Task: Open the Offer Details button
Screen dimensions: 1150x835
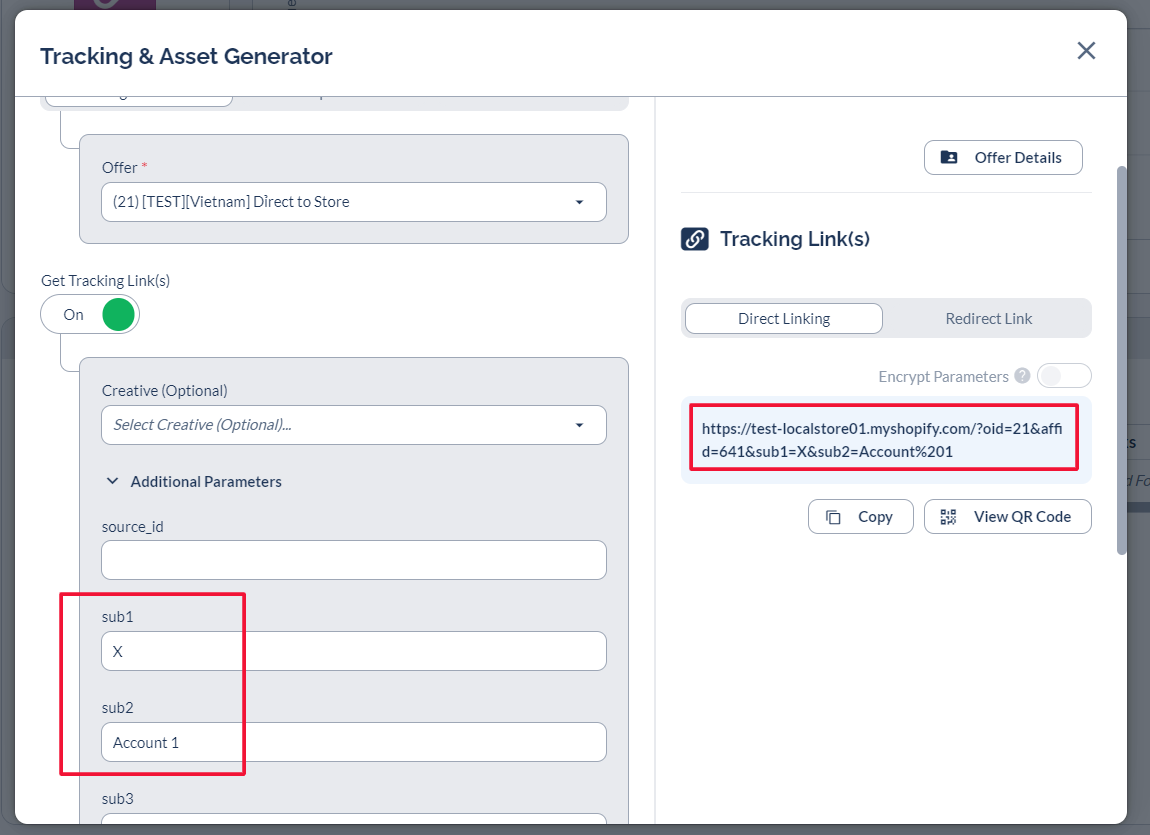Action: click(x=1003, y=158)
